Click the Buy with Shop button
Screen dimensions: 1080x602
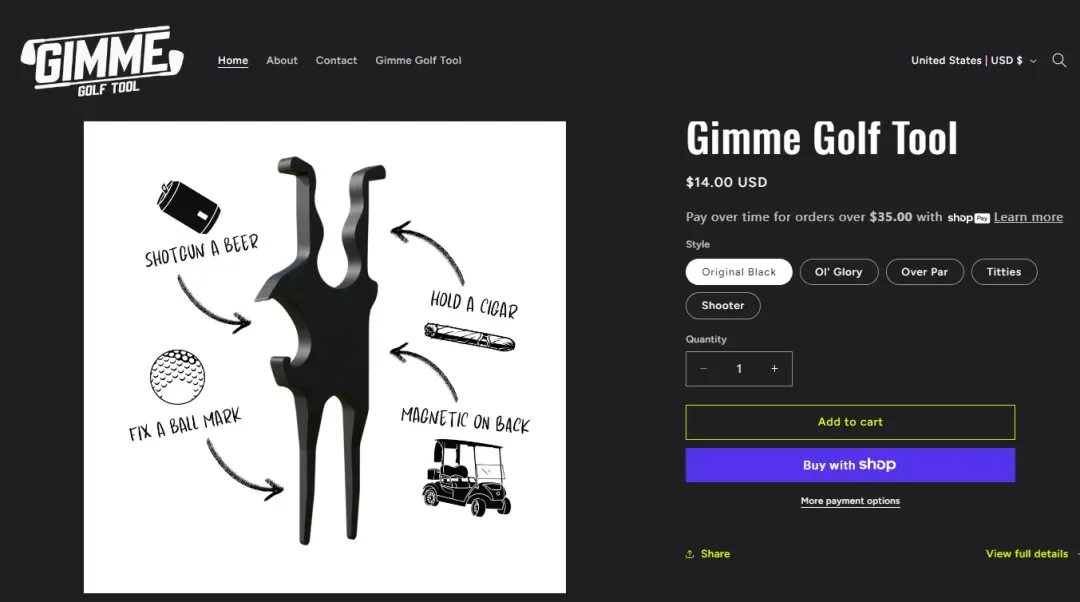[x=850, y=465]
